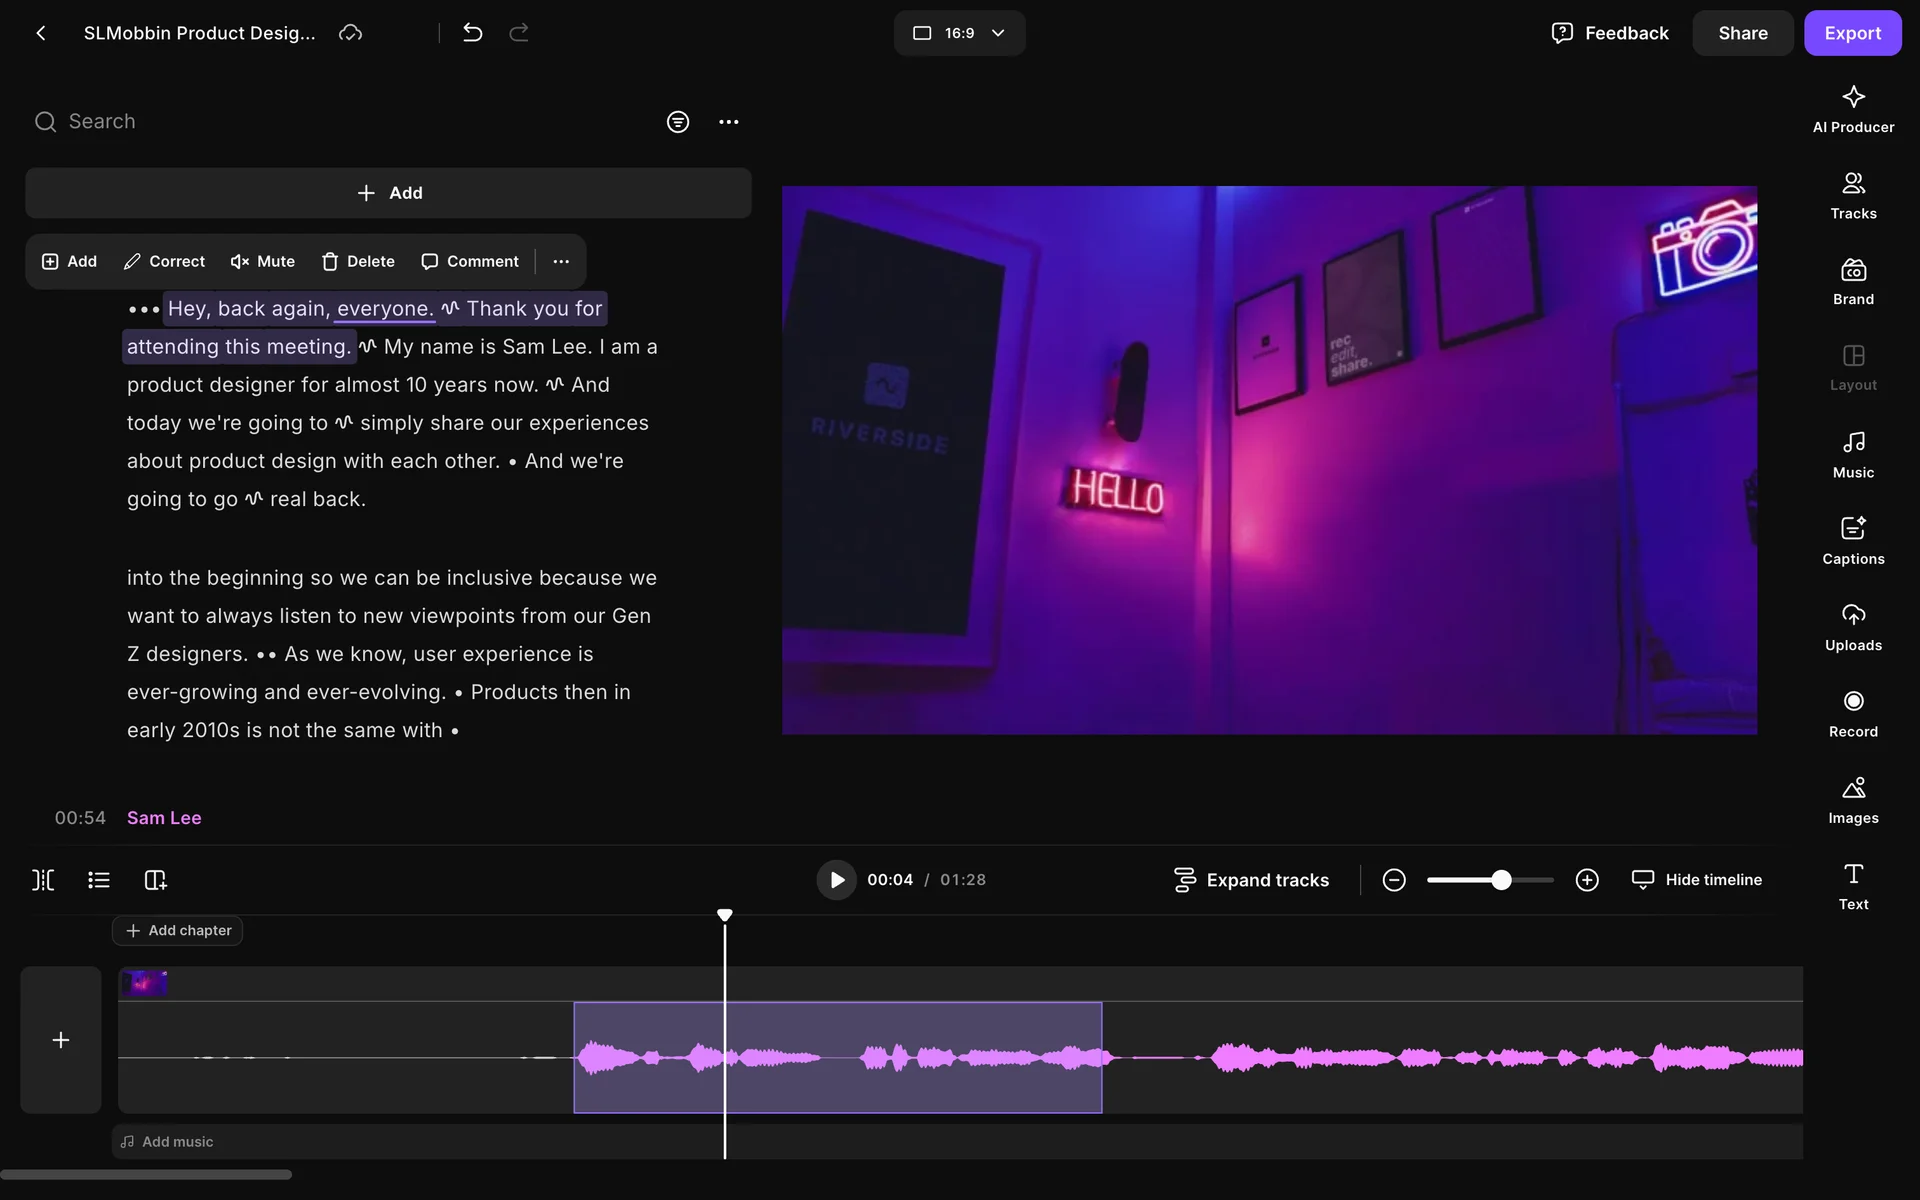This screenshot has height=1200, width=1920.
Task: Open the Tracks sidebar panel
Action: (1852, 195)
